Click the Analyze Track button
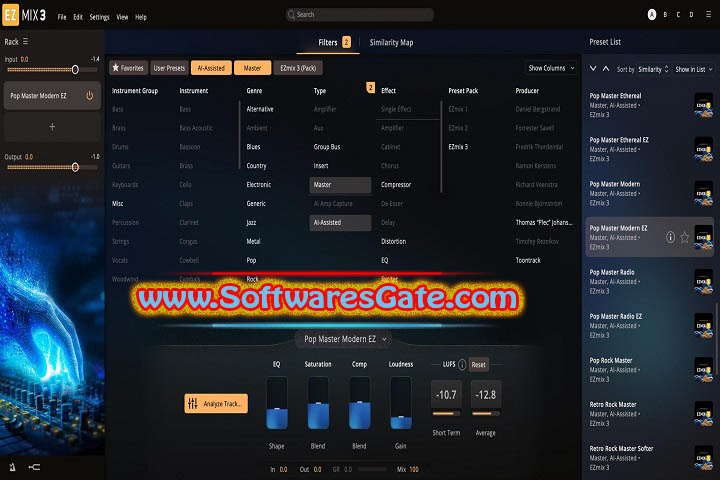The image size is (720, 480). coord(216,403)
